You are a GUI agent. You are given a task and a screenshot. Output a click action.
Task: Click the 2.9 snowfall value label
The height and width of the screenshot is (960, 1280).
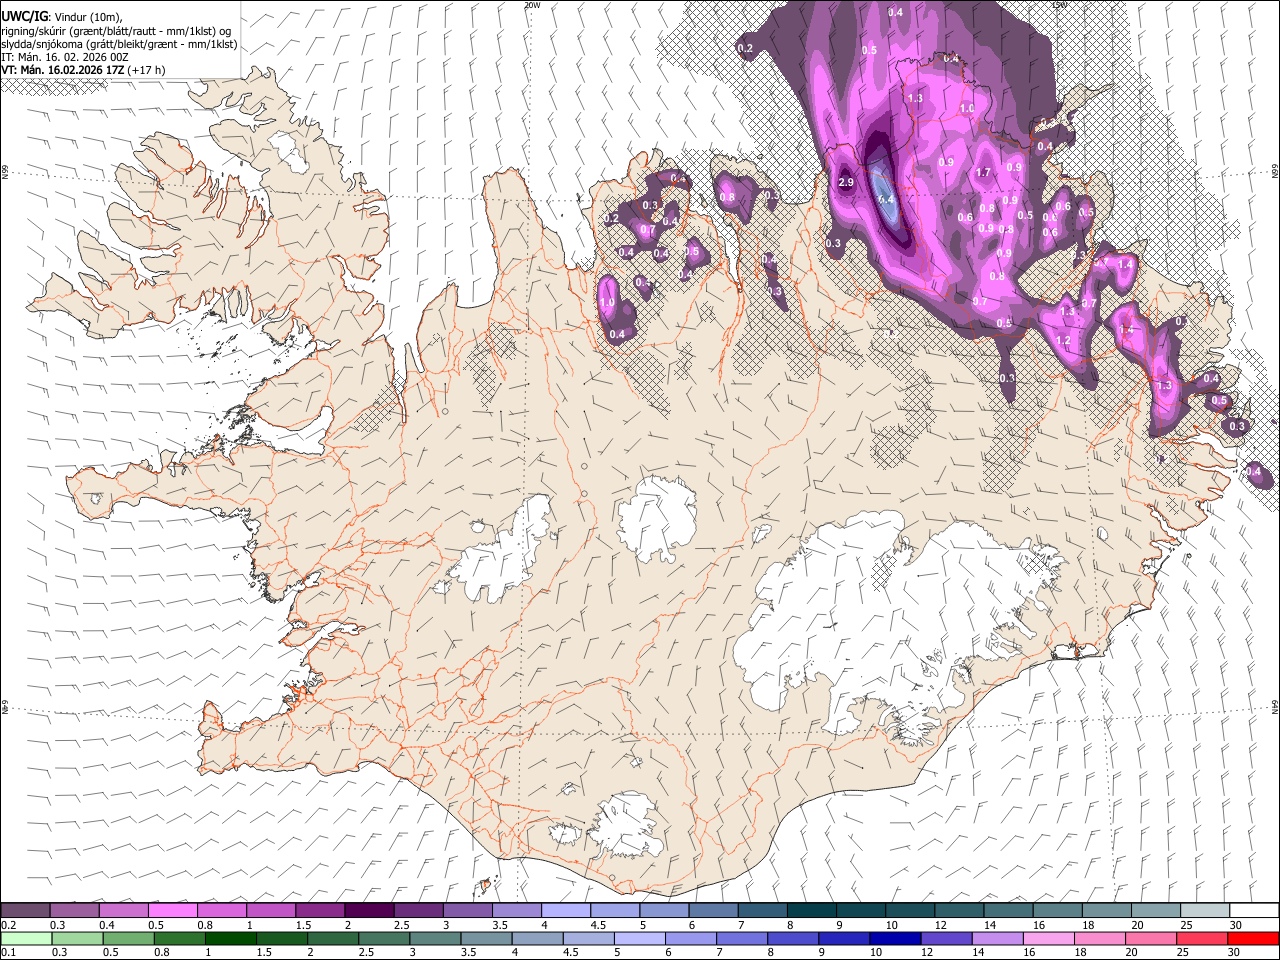[x=846, y=182]
